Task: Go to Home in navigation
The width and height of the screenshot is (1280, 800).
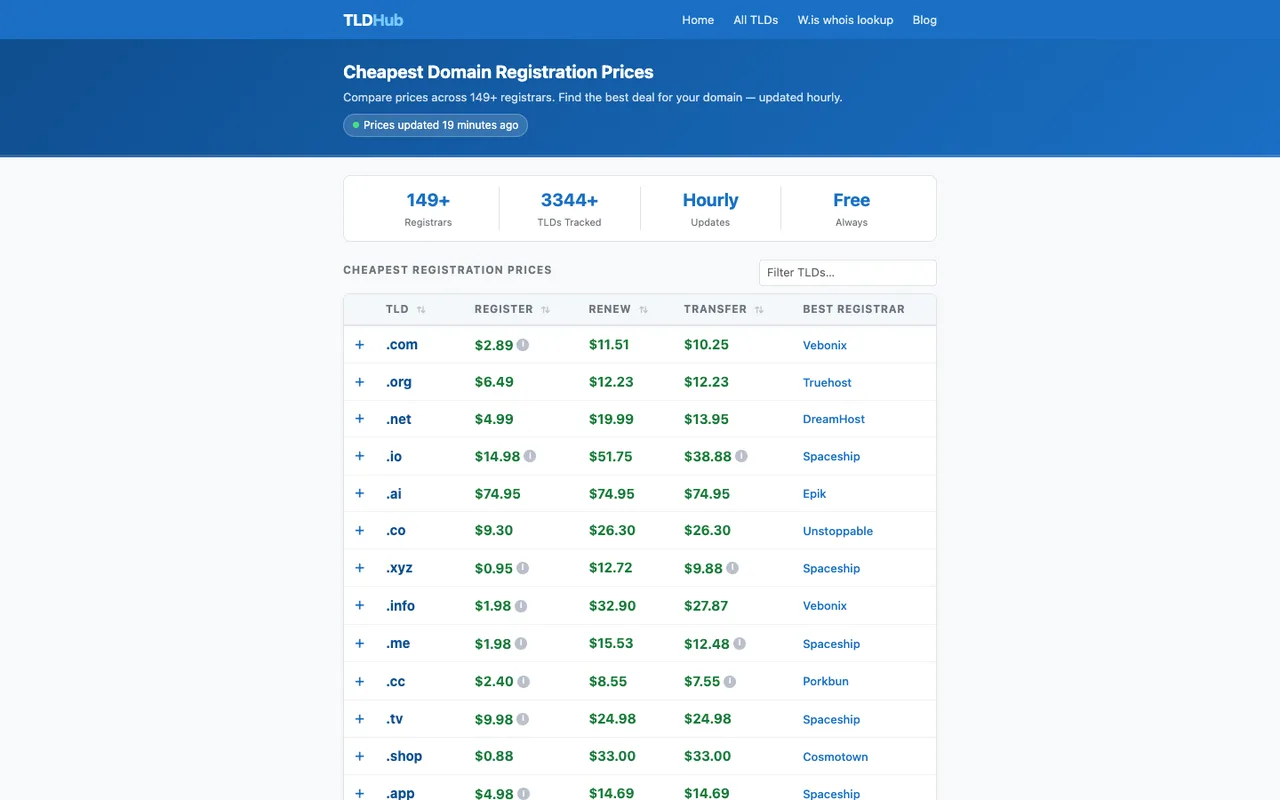Action: pyautogui.click(x=698, y=20)
